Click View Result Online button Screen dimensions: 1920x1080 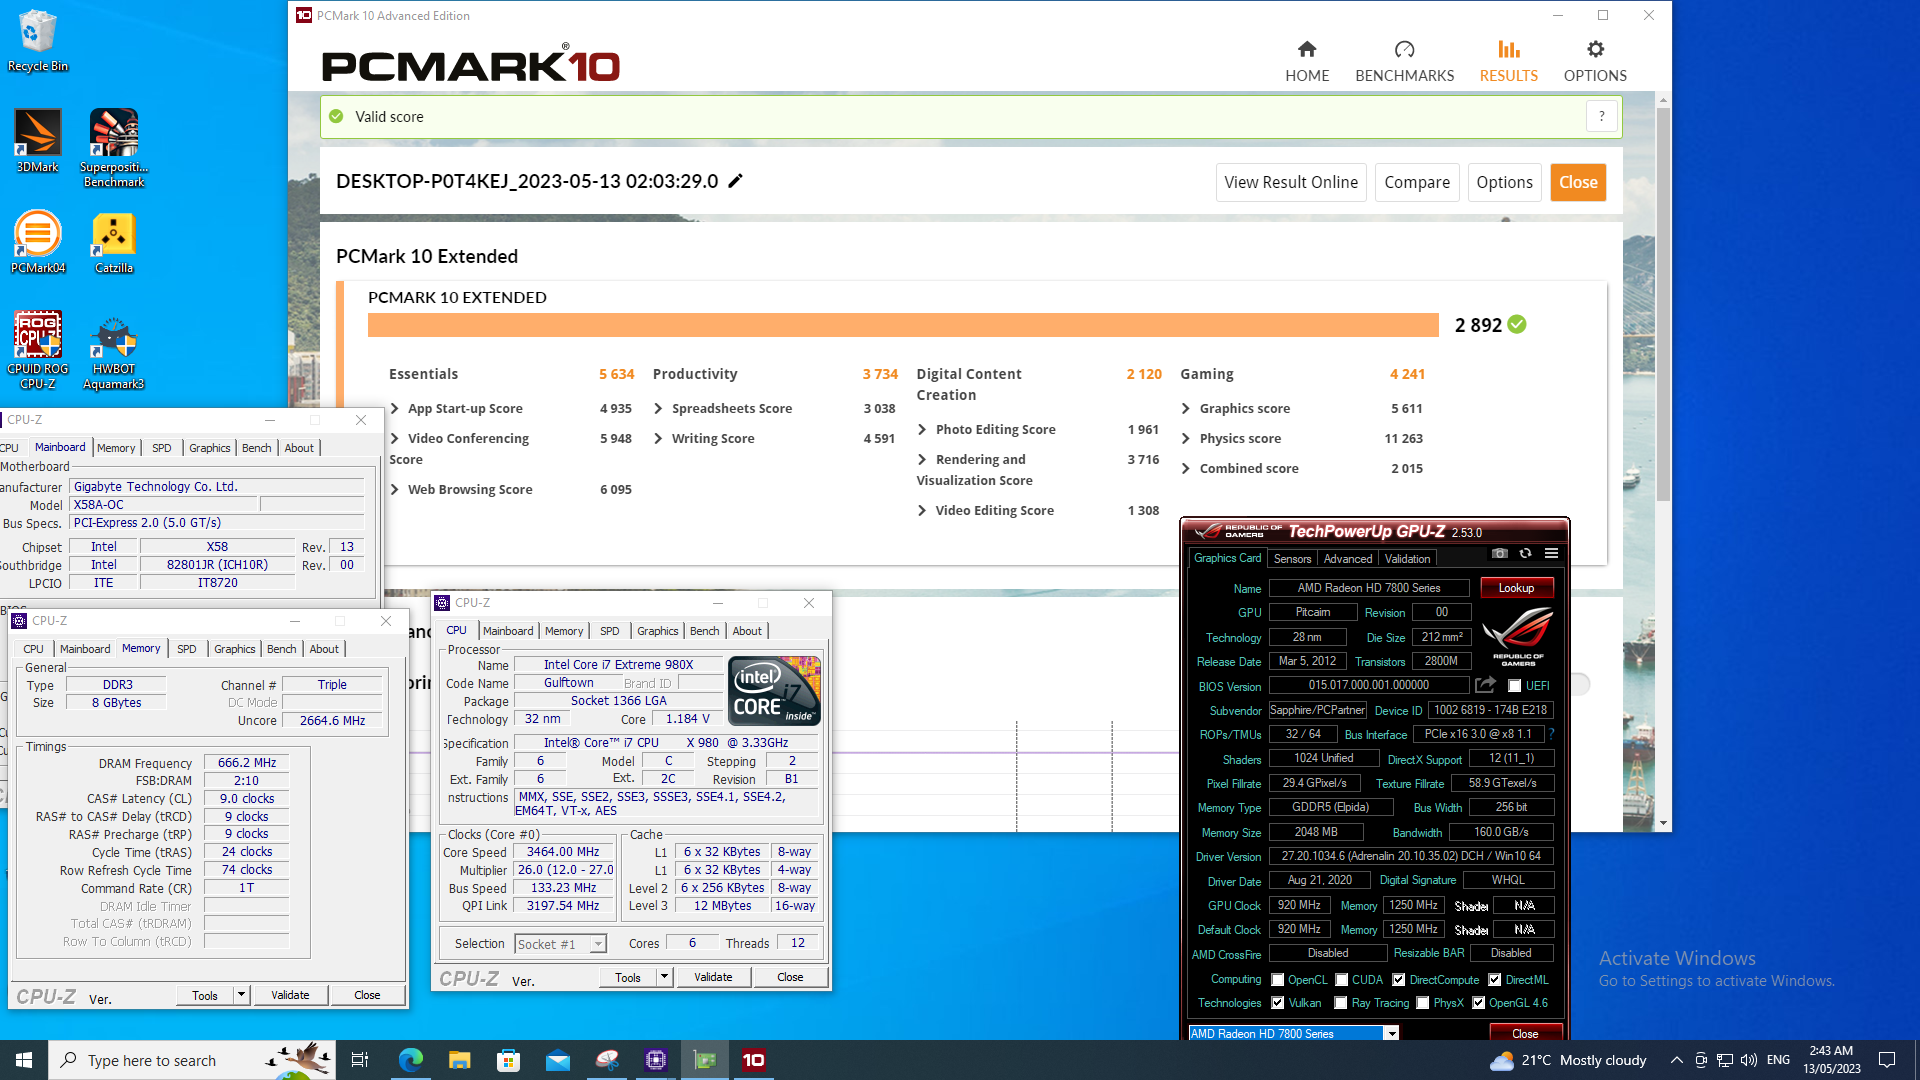click(1291, 182)
